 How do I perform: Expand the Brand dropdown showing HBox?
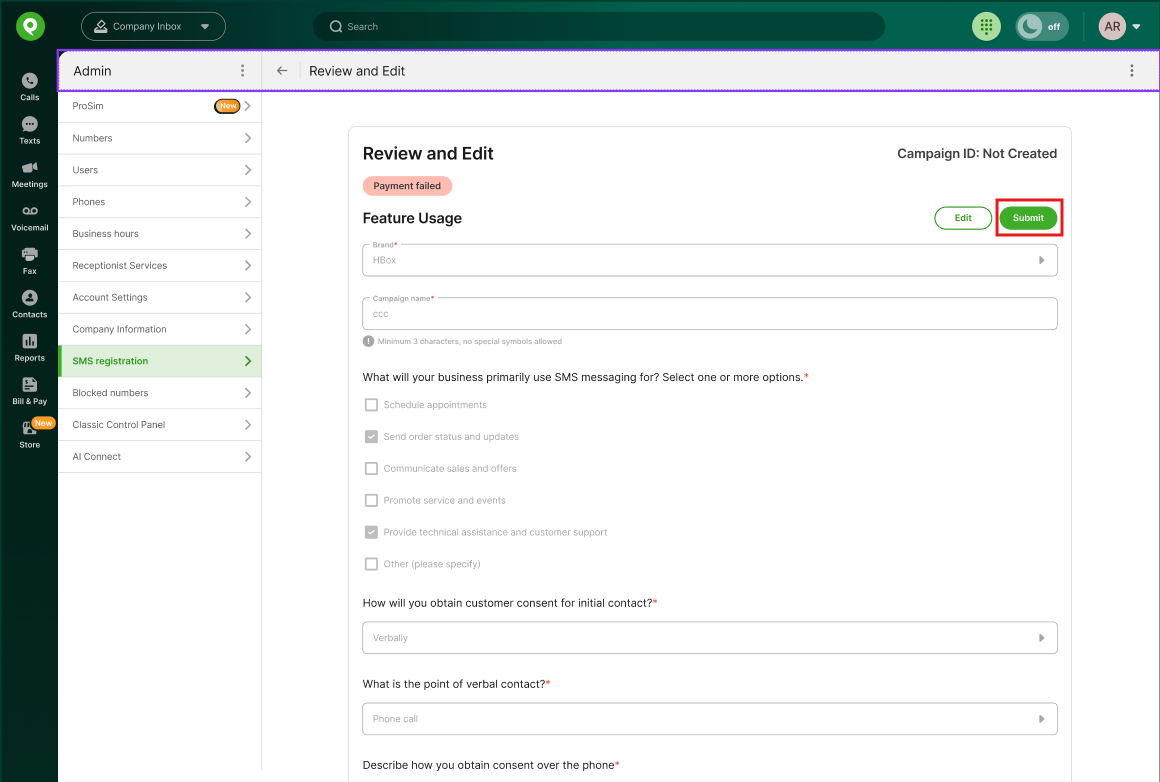(x=709, y=260)
